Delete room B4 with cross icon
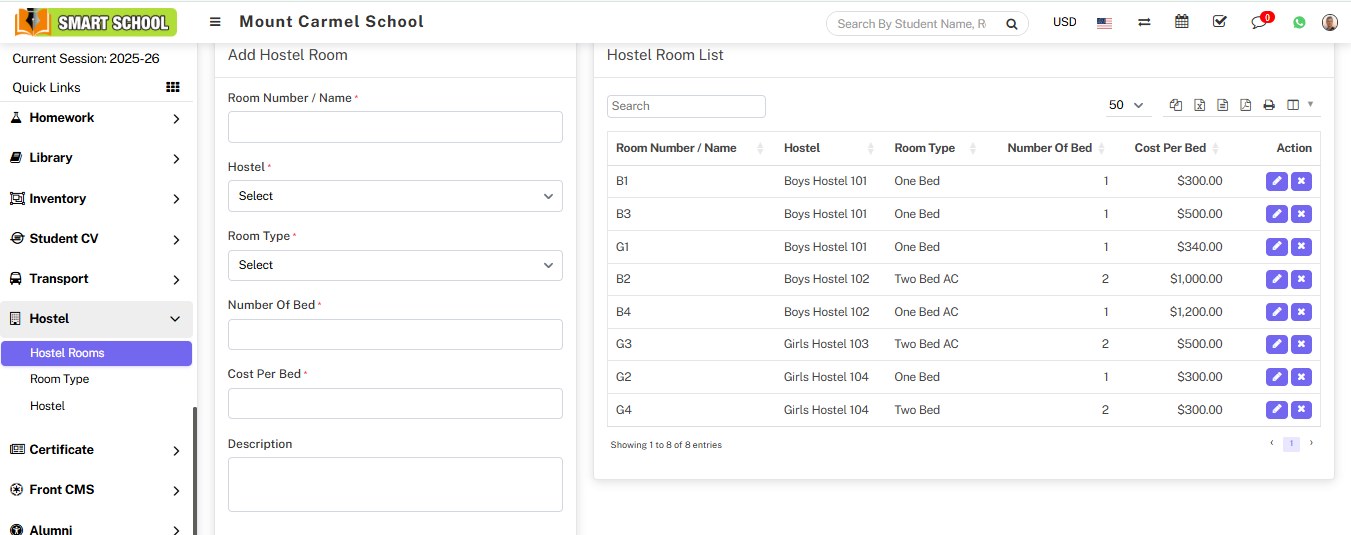Image resolution: width=1351 pixels, height=535 pixels. click(x=1301, y=312)
